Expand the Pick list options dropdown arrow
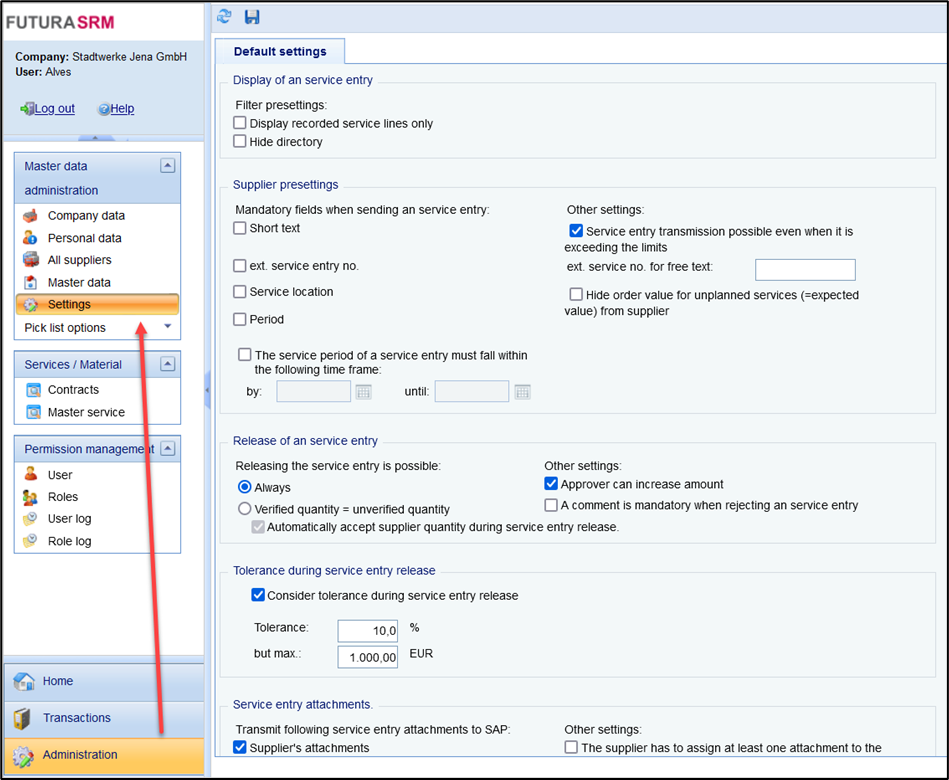The height and width of the screenshot is (780, 949). click(x=167, y=327)
